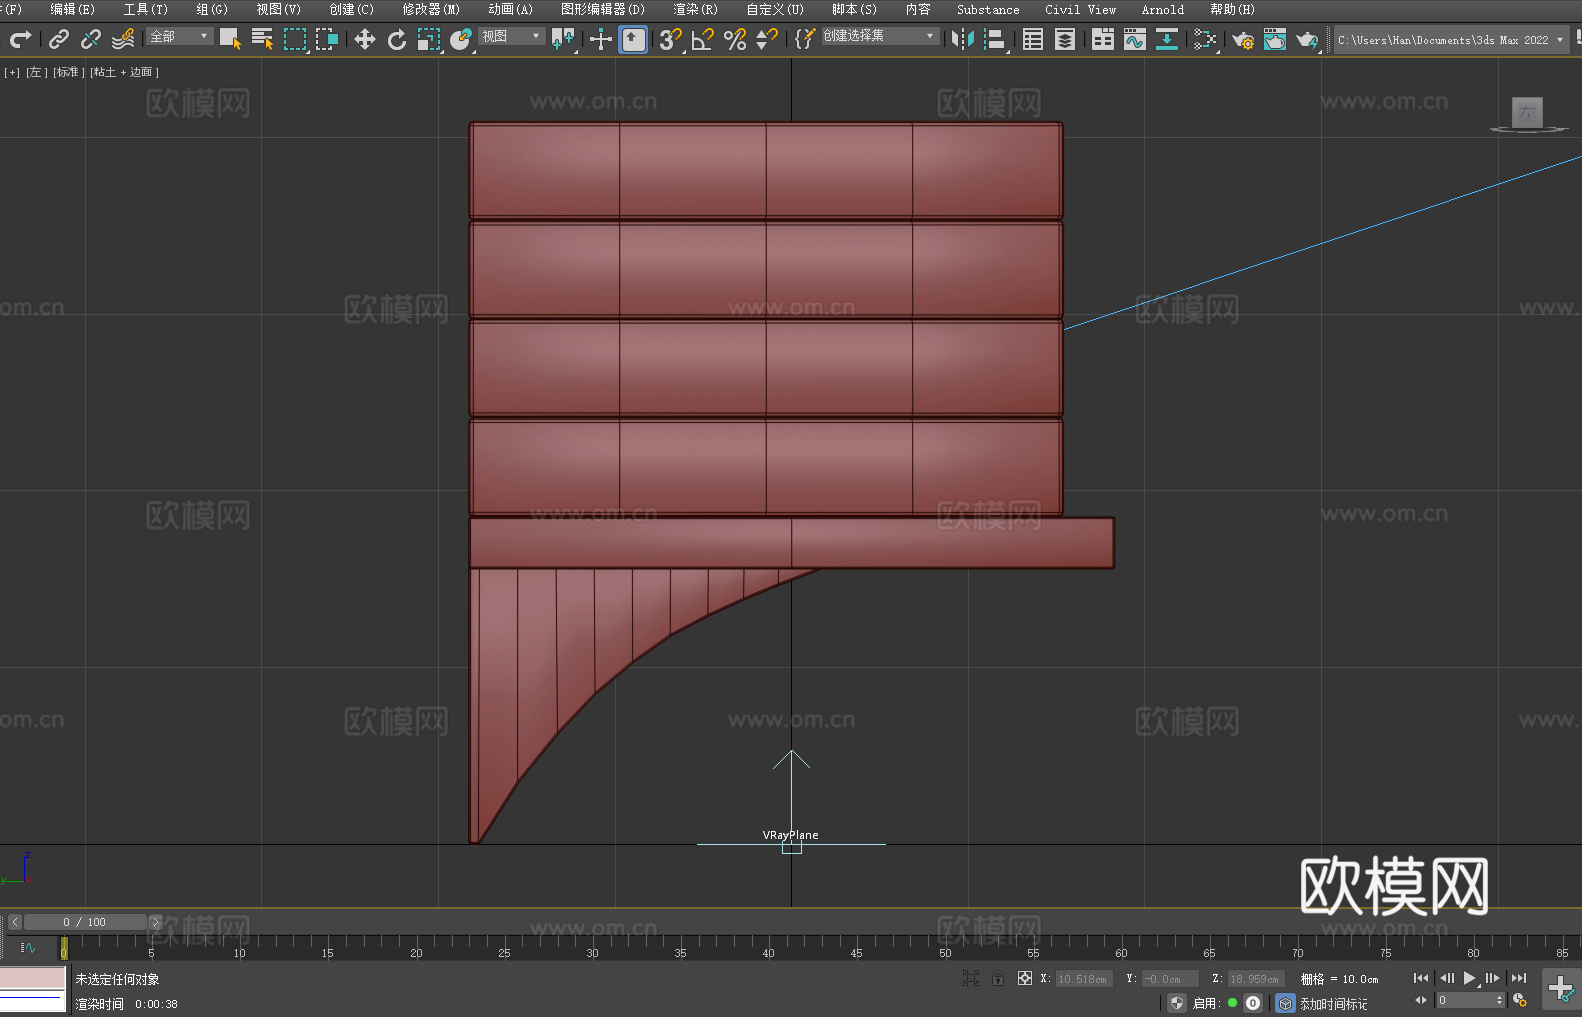This screenshot has width=1582, height=1017.
Task: Click the ViewCube left face
Action: pos(1527,112)
